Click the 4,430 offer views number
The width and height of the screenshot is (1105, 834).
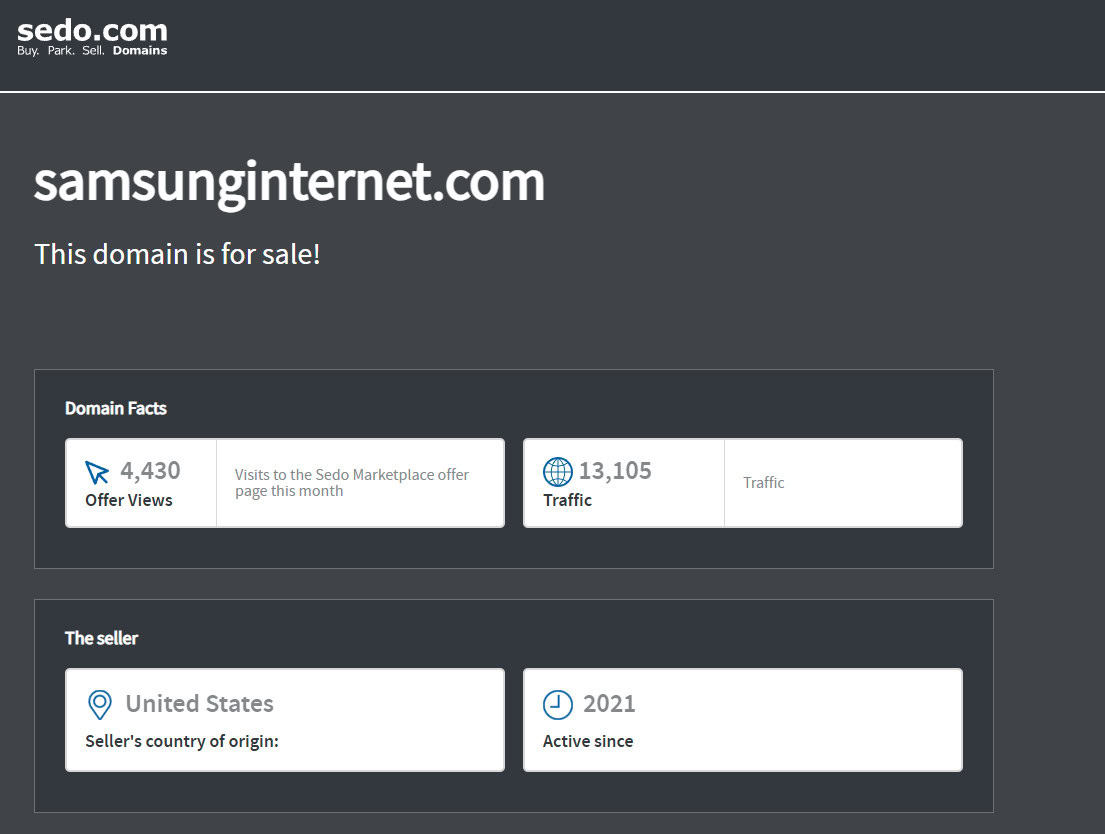click(x=150, y=470)
